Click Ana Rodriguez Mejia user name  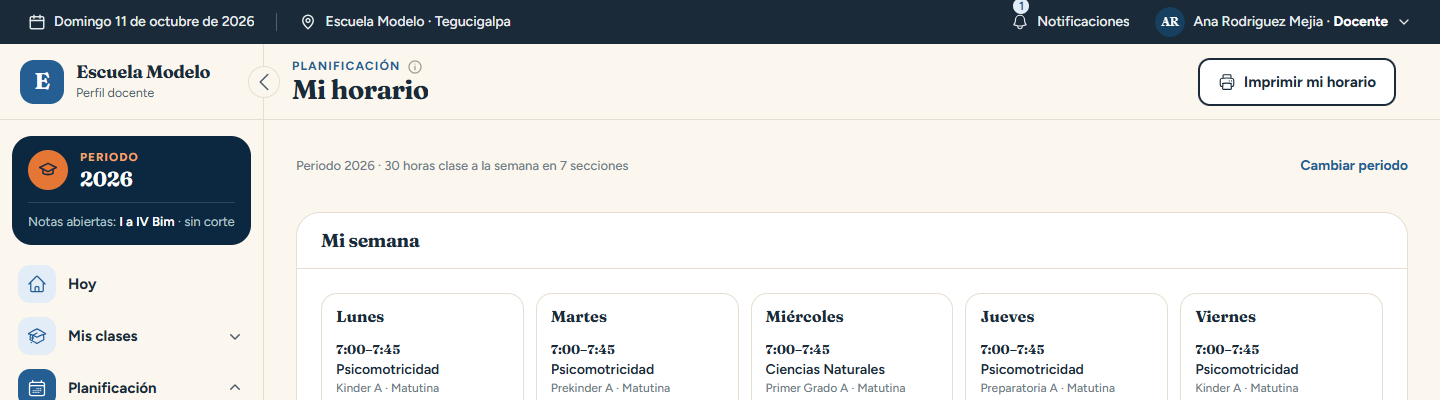[1257, 21]
